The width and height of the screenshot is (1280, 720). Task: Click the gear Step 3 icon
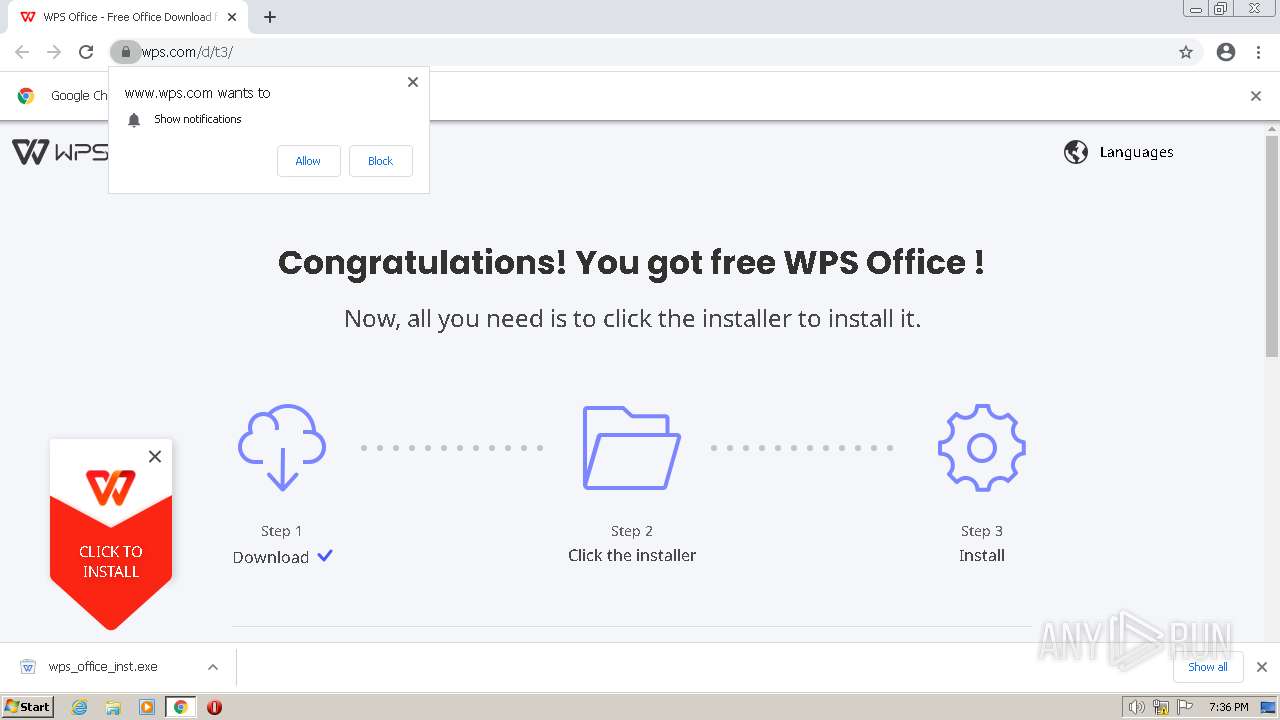click(x=982, y=447)
